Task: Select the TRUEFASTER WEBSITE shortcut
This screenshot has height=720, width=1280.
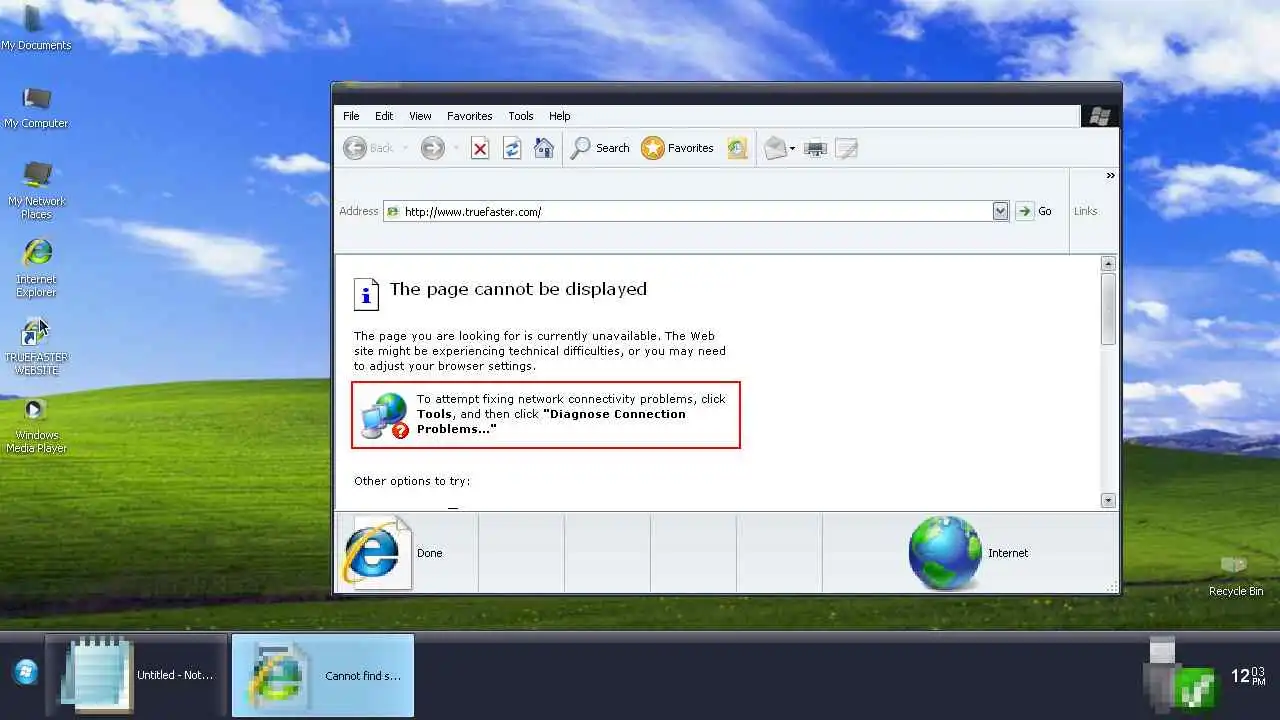Action: click(x=36, y=347)
